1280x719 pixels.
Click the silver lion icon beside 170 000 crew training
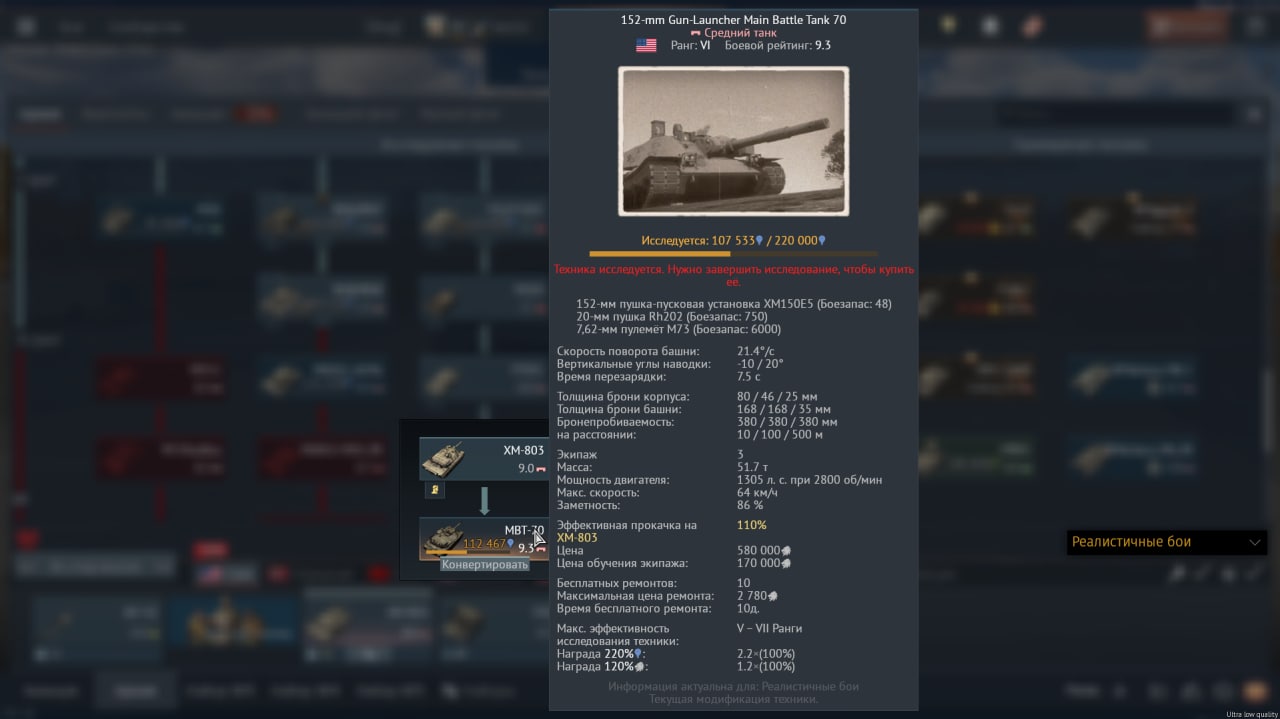[785, 564]
